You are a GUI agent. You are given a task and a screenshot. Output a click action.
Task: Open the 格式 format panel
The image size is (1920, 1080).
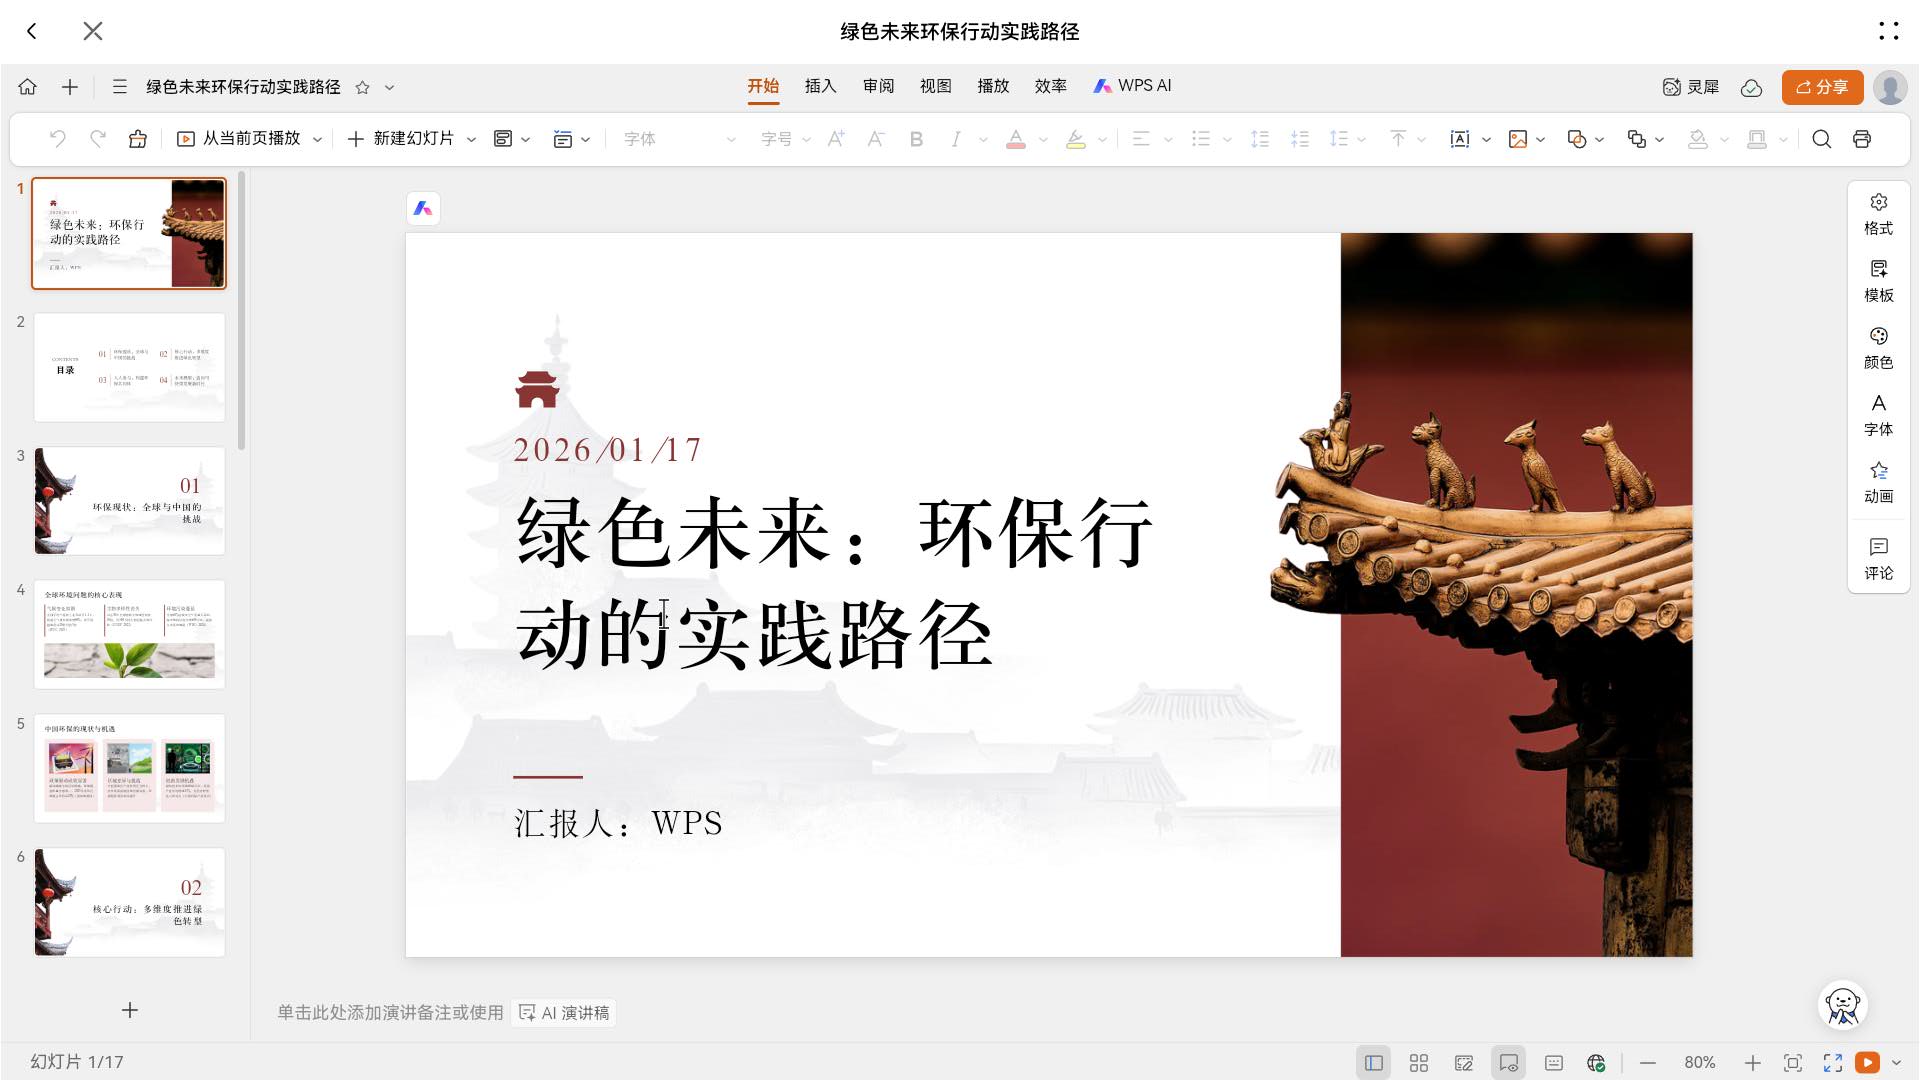[1878, 214]
